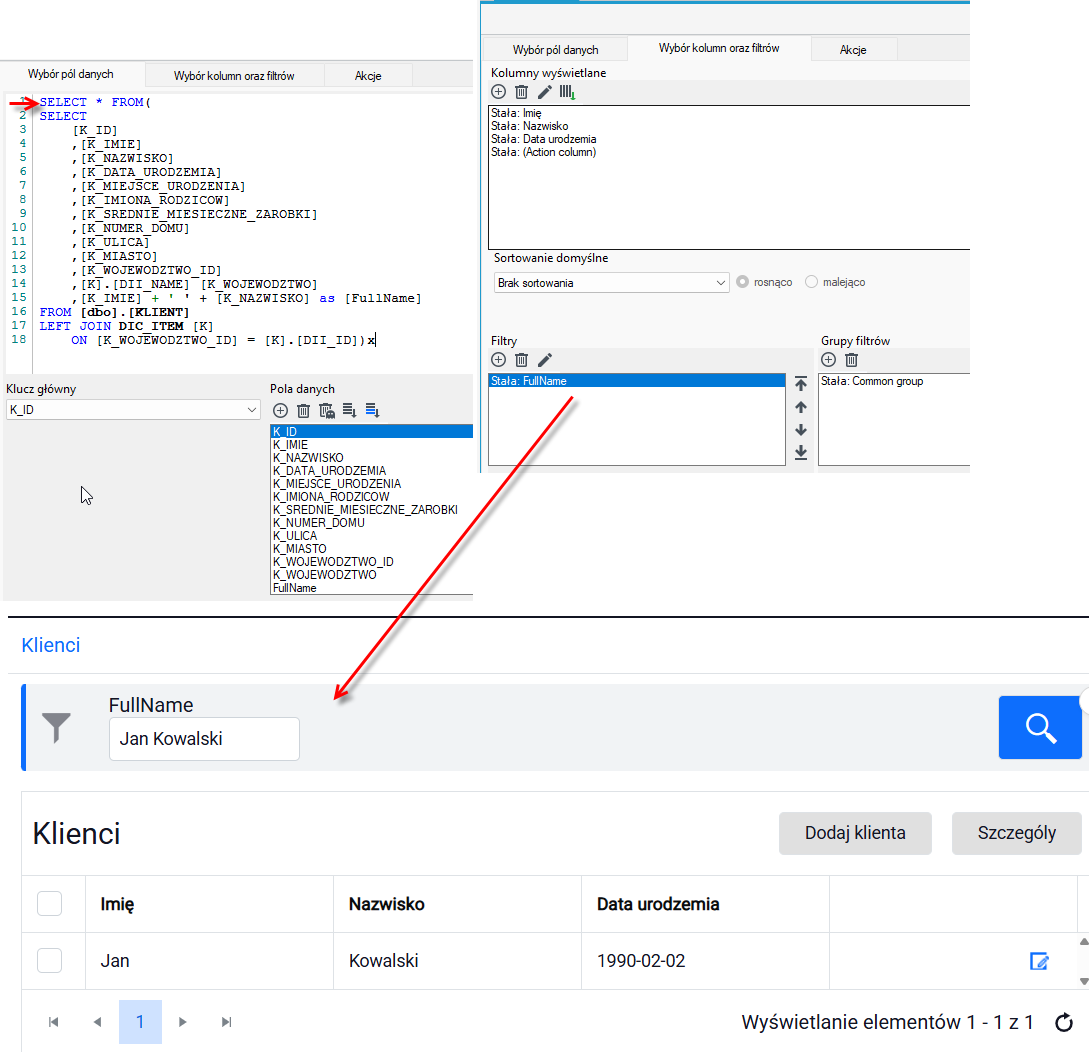Move the filter to the very top
Viewport: 1089px width, 1053px height.
pos(801,383)
